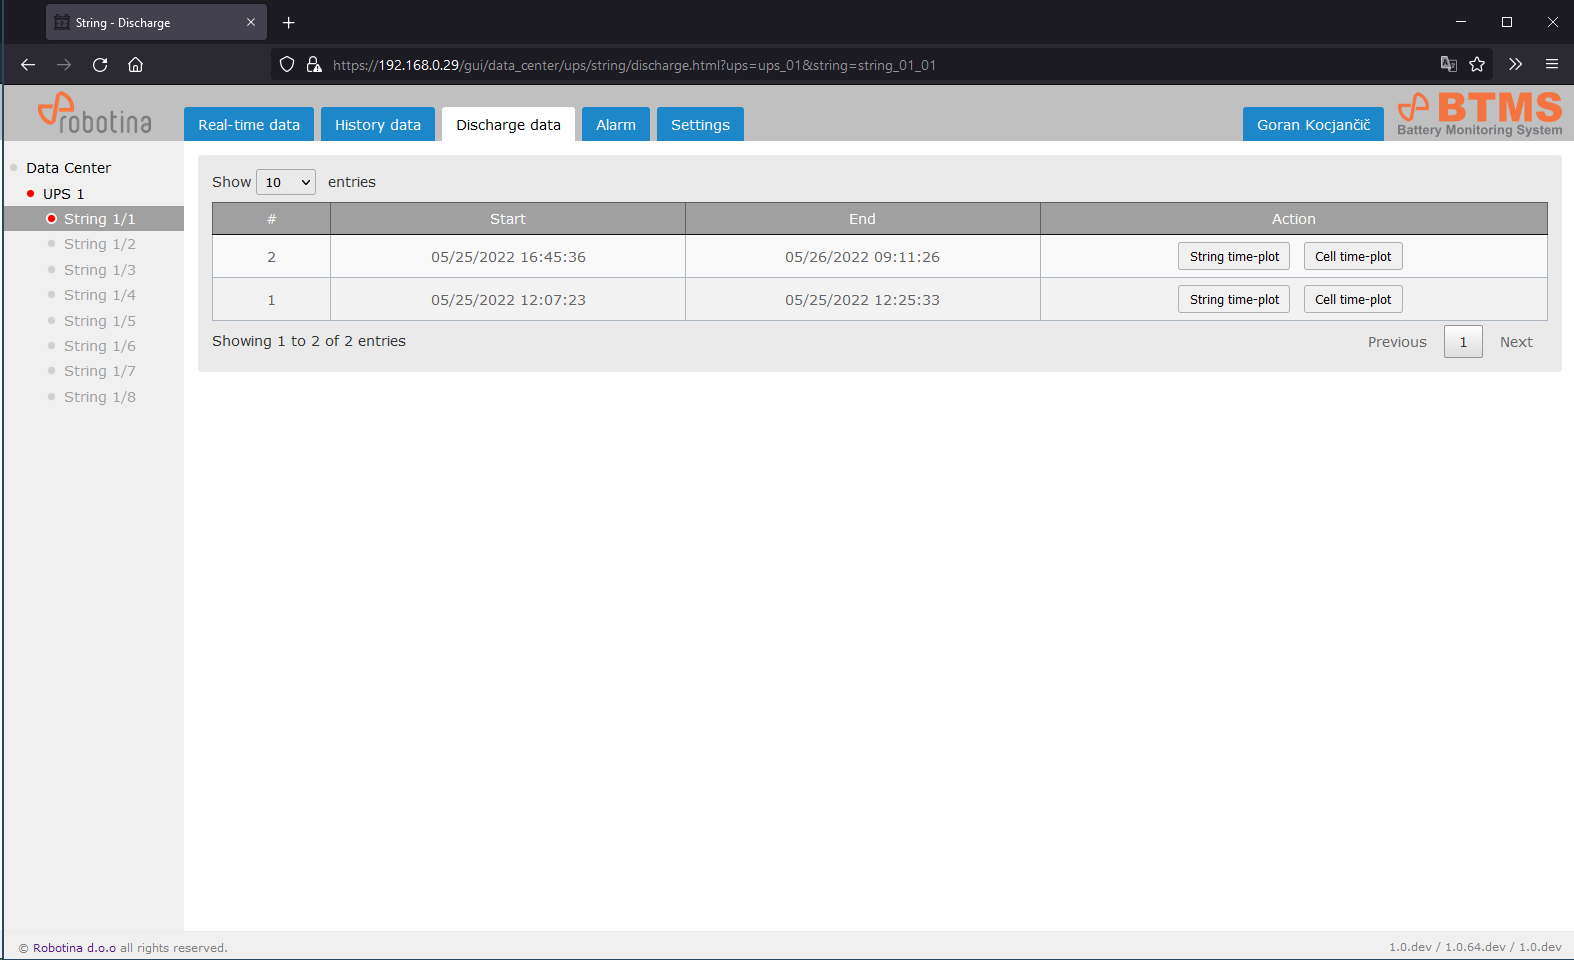Click String time-plot for discharge entry 2

point(1234,257)
